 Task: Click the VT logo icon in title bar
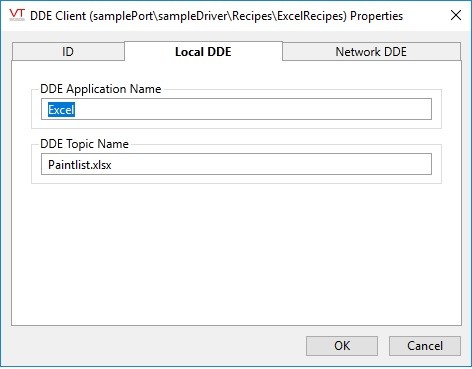click(x=17, y=15)
